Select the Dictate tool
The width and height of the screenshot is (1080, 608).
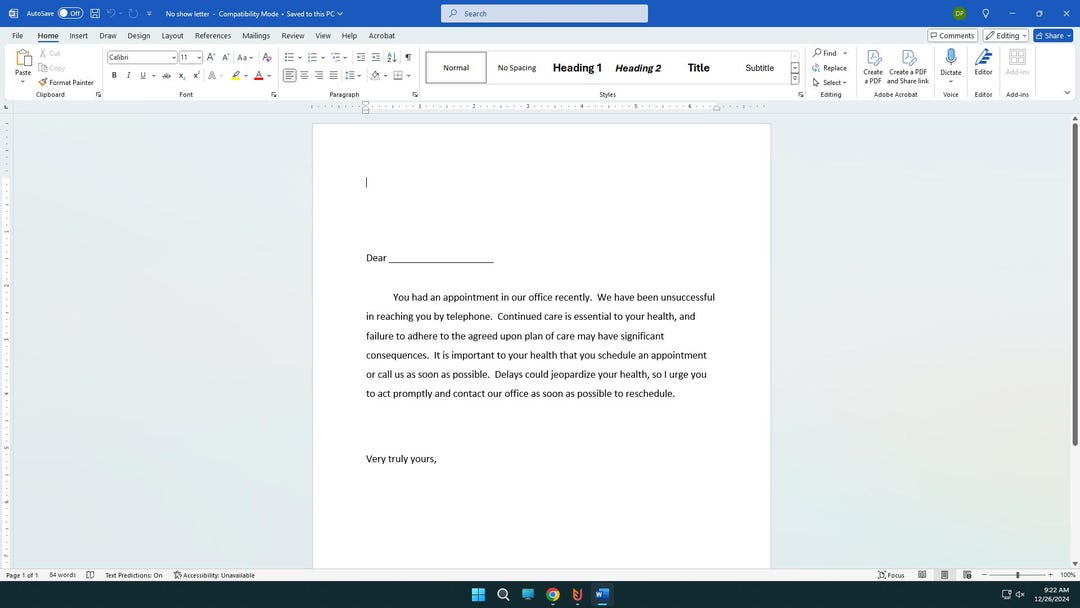pos(950,65)
